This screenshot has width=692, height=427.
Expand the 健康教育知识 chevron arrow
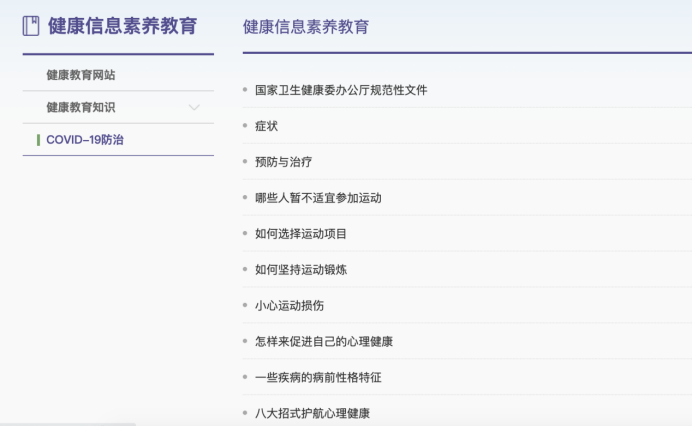pyautogui.click(x=194, y=107)
